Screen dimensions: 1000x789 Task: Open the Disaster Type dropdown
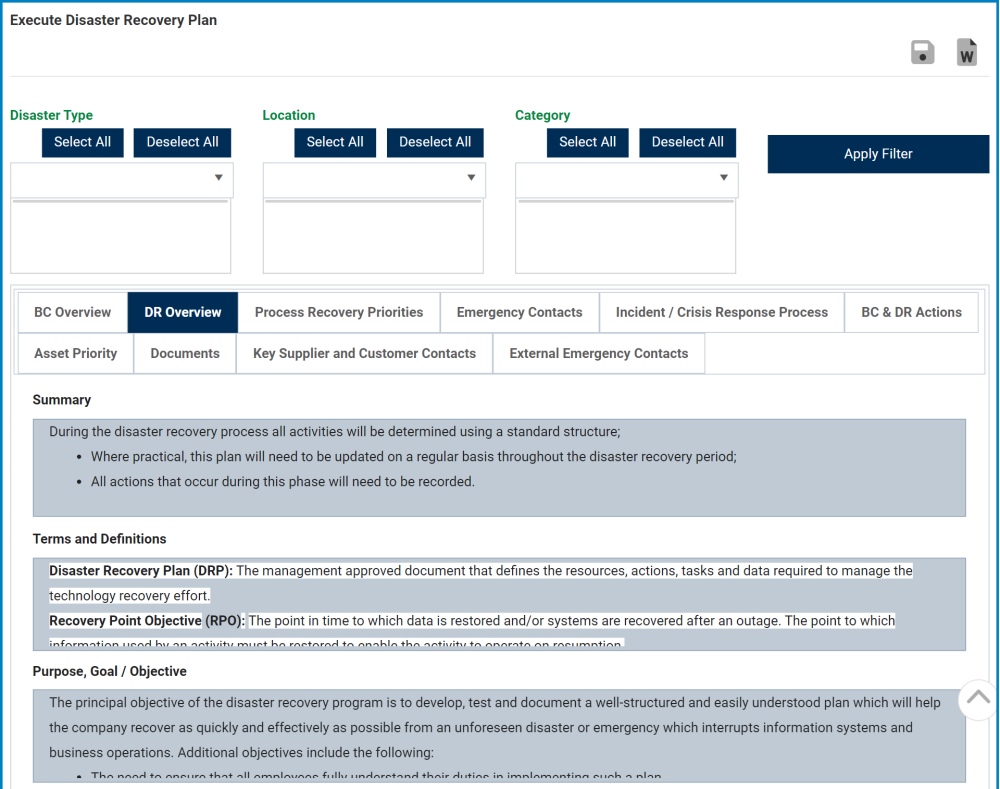coord(121,179)
